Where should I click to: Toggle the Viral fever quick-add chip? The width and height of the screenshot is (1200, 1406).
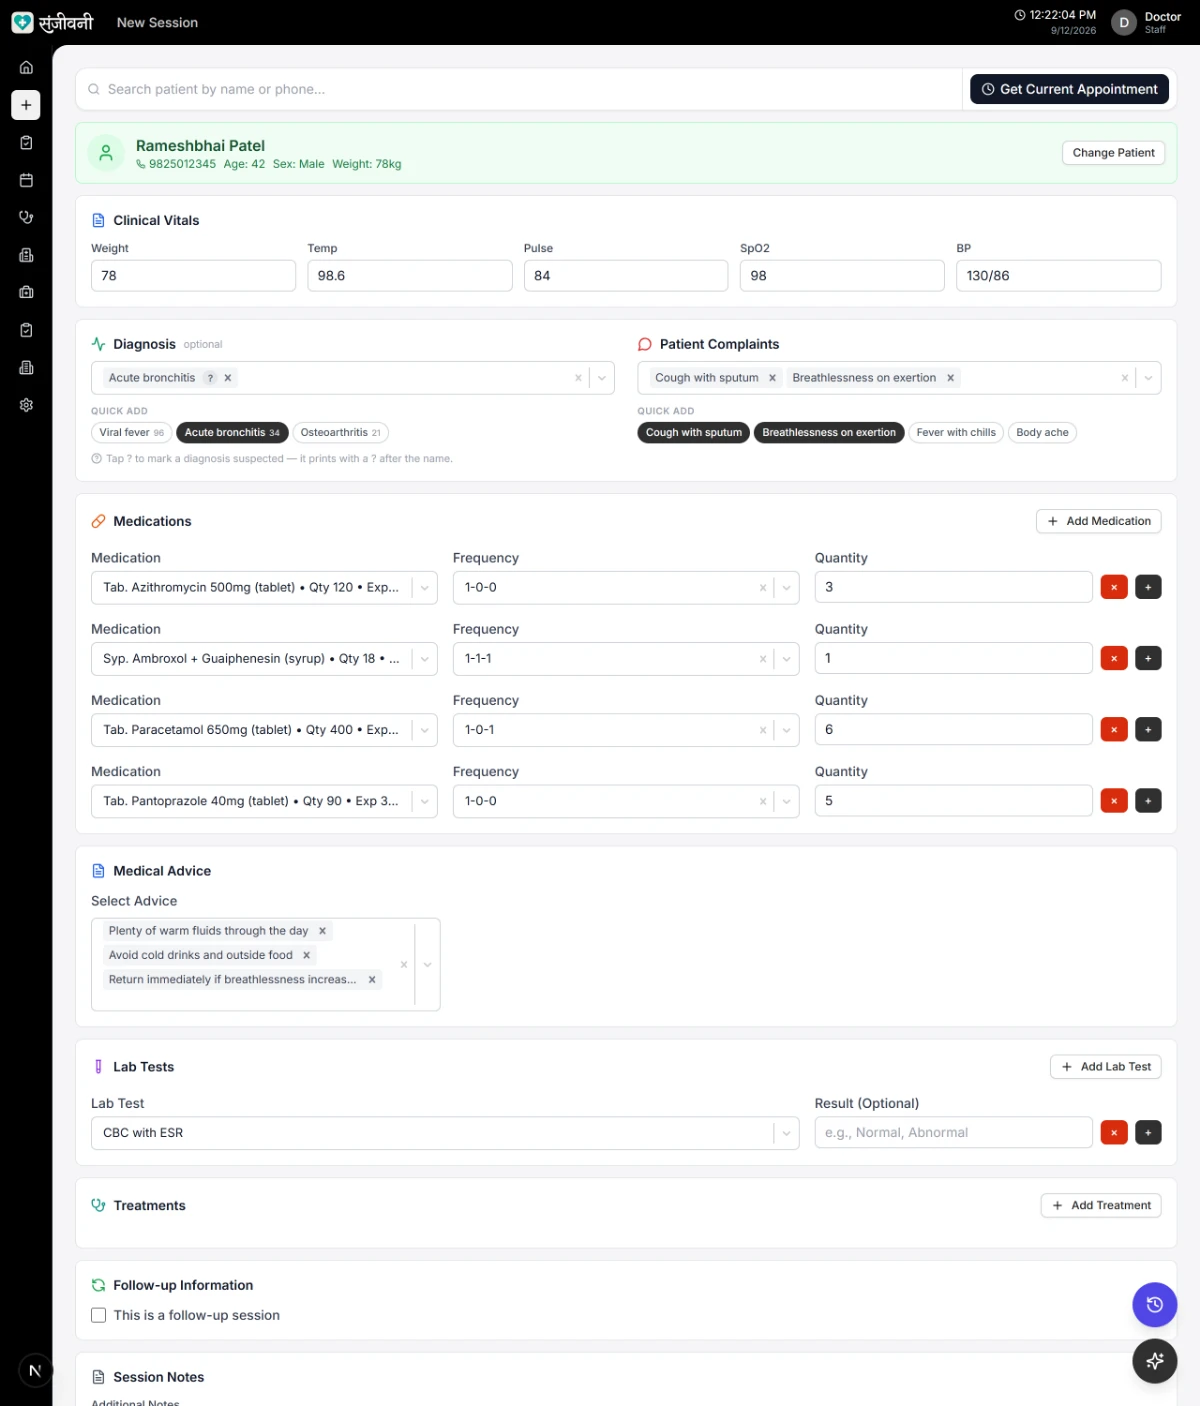point(131,433)
